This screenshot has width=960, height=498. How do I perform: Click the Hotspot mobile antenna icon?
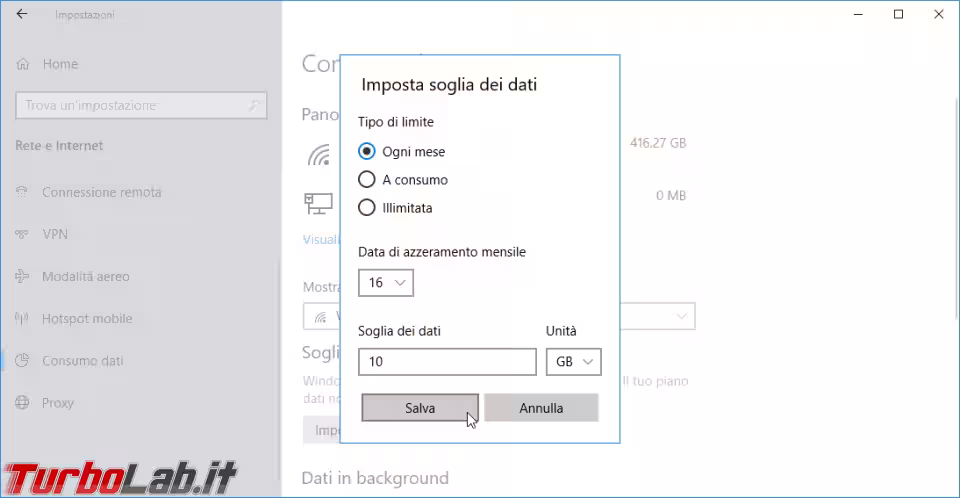[22, 319]
